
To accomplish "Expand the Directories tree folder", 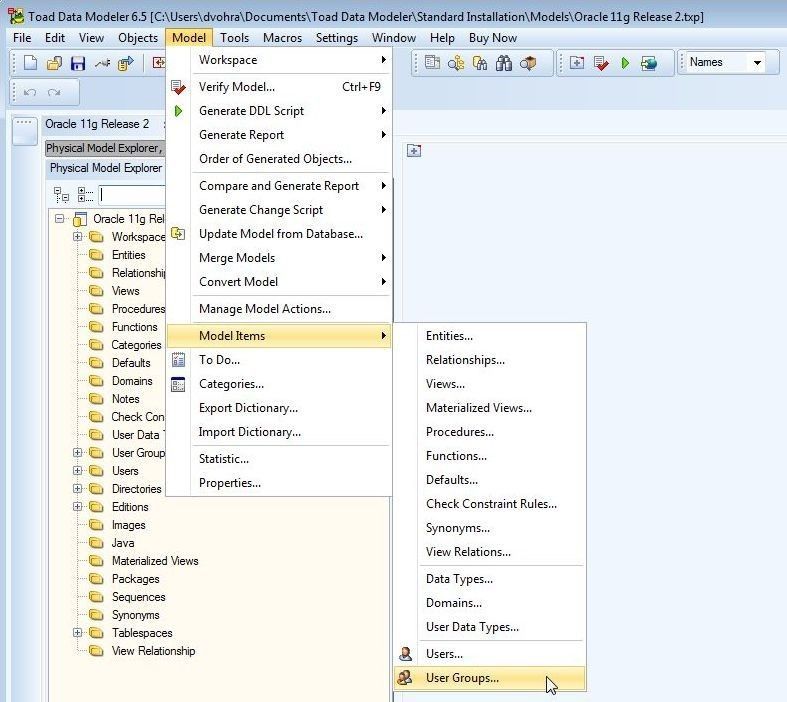I will tap(77, 489).
